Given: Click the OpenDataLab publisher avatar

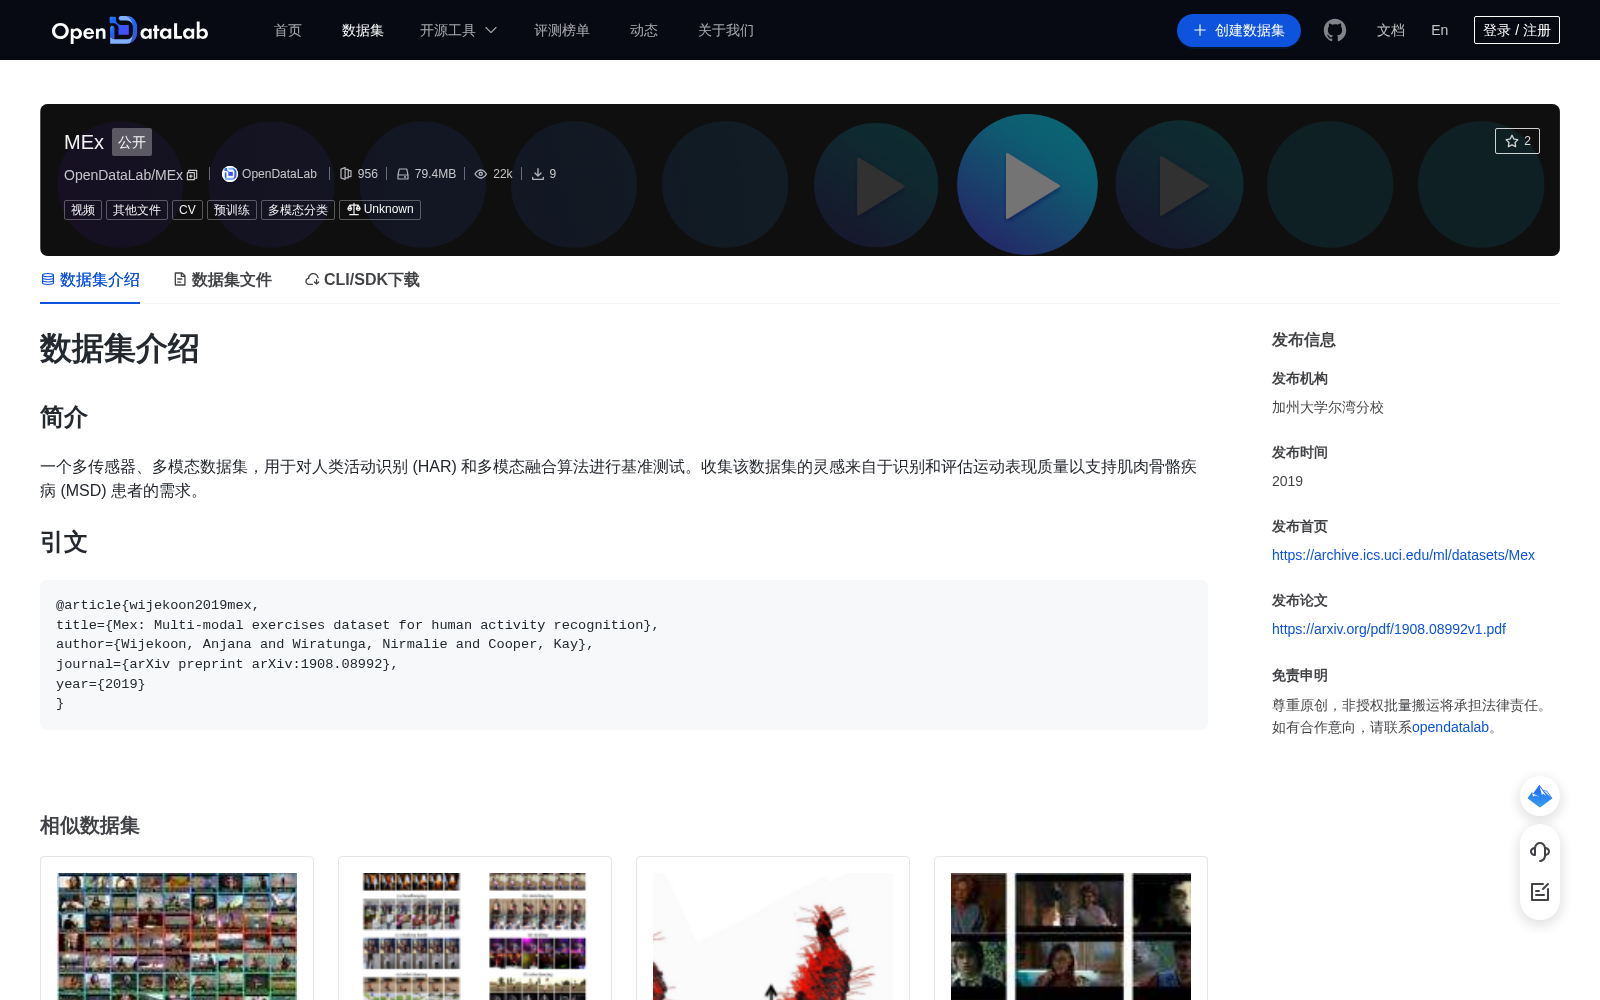Looking at the screenshot, I should (230, 174).
